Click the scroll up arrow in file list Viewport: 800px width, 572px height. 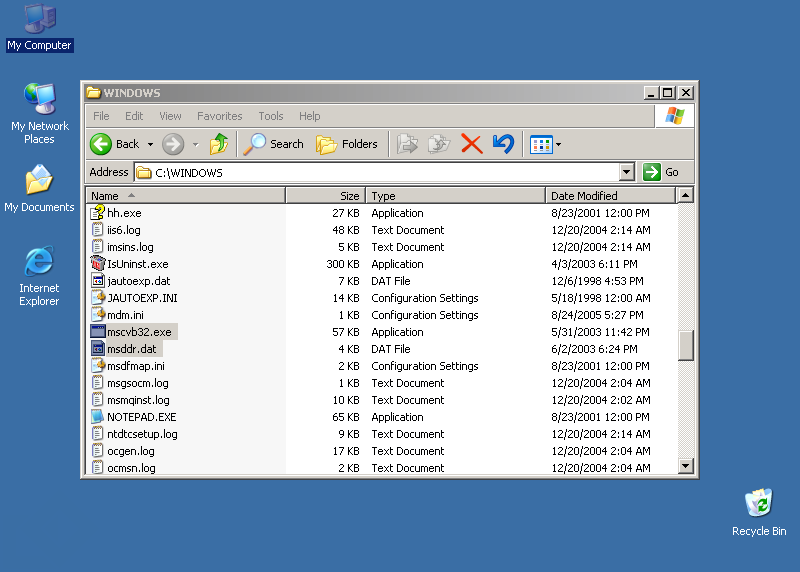686,195
